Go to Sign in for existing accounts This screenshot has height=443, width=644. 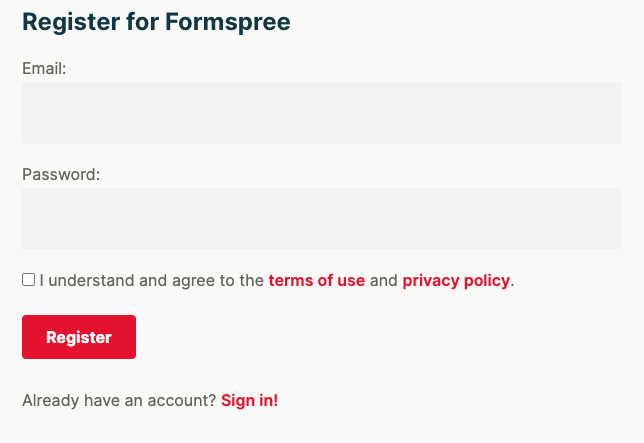[249, 401]
